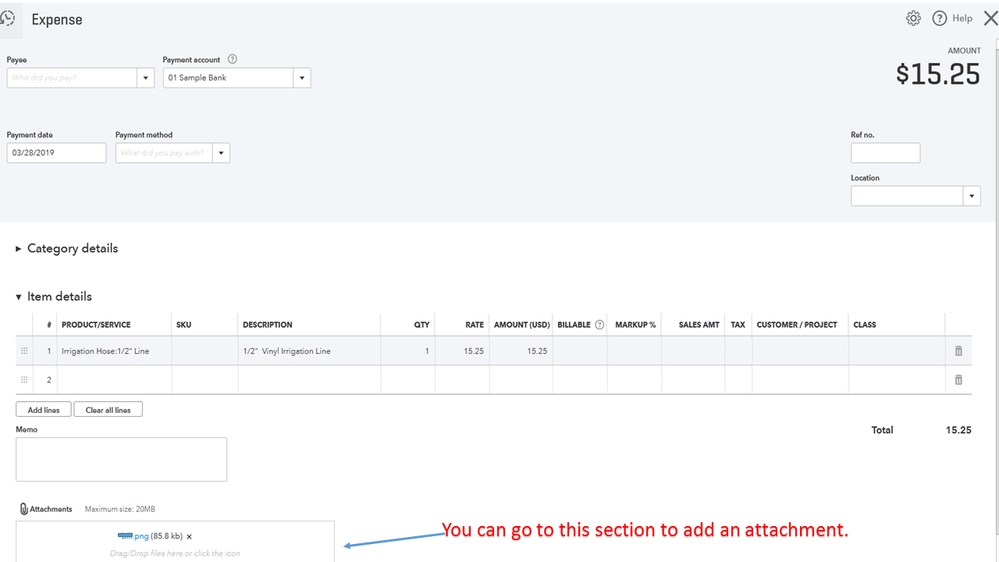The width and height of the screenshot is (999, 562).
Task: Remove the attached png file
Action: [x=189, y=537]
